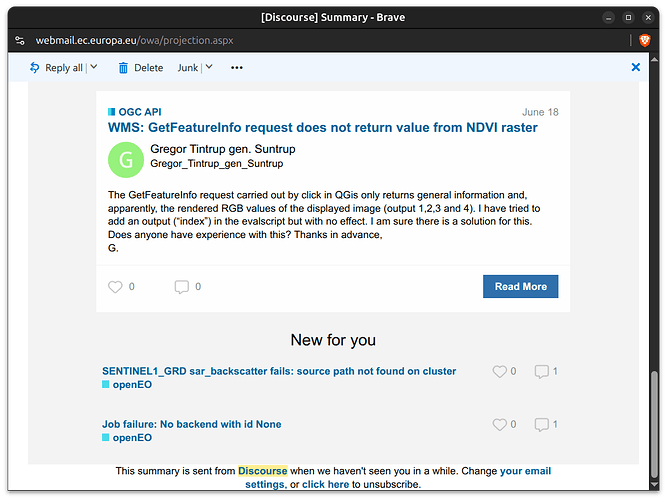Expand the Junk dropdown chevron

click(x=209, y=67)
